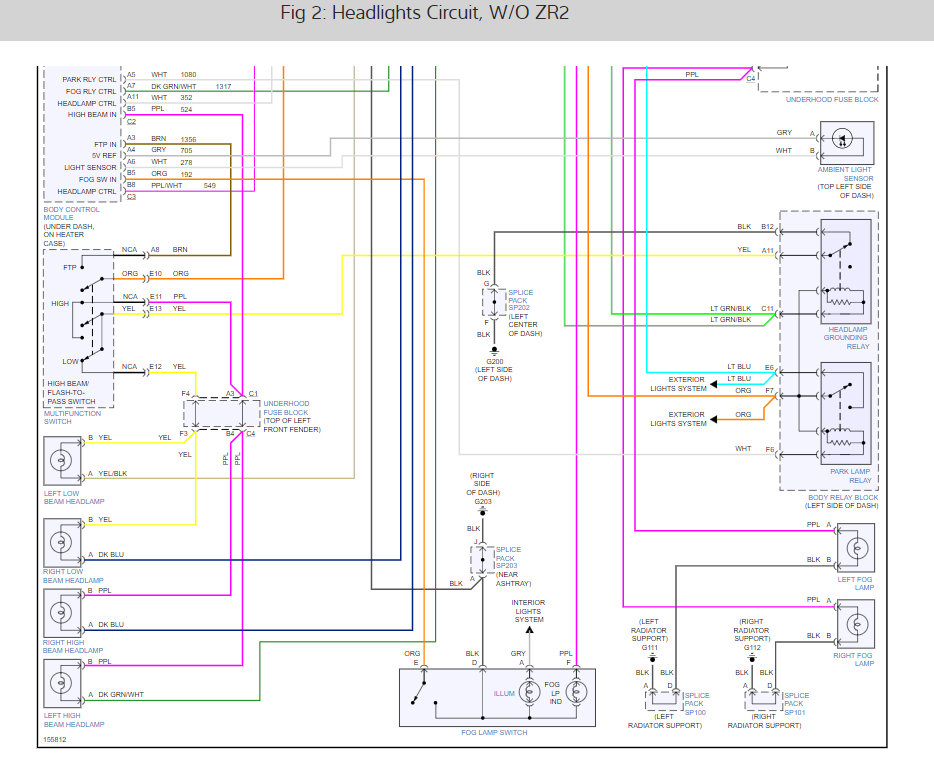
Task: Click the wire circuit number '1080'
Action: click(188, 74)
